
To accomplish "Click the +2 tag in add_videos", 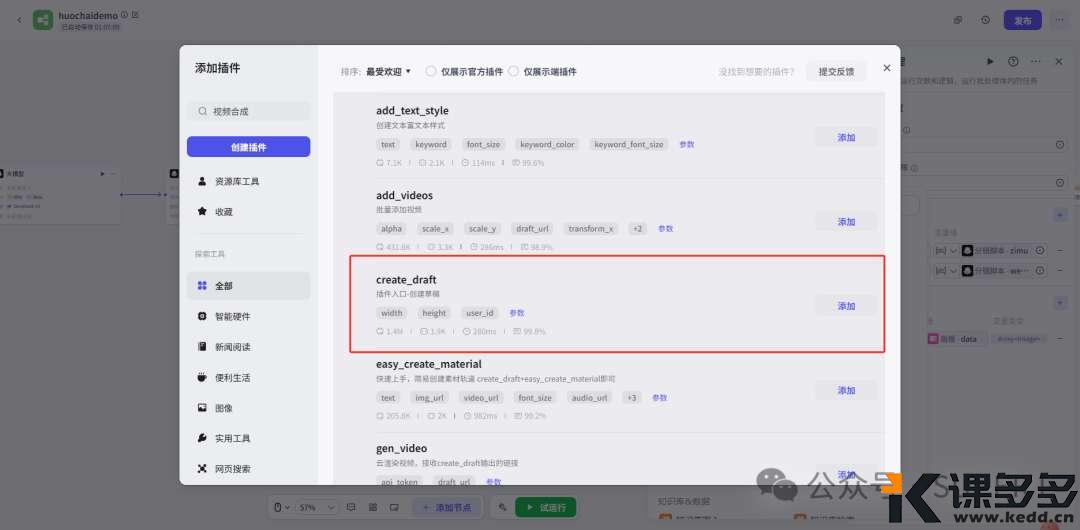I will pyautogui.click(x=638, y=229).
